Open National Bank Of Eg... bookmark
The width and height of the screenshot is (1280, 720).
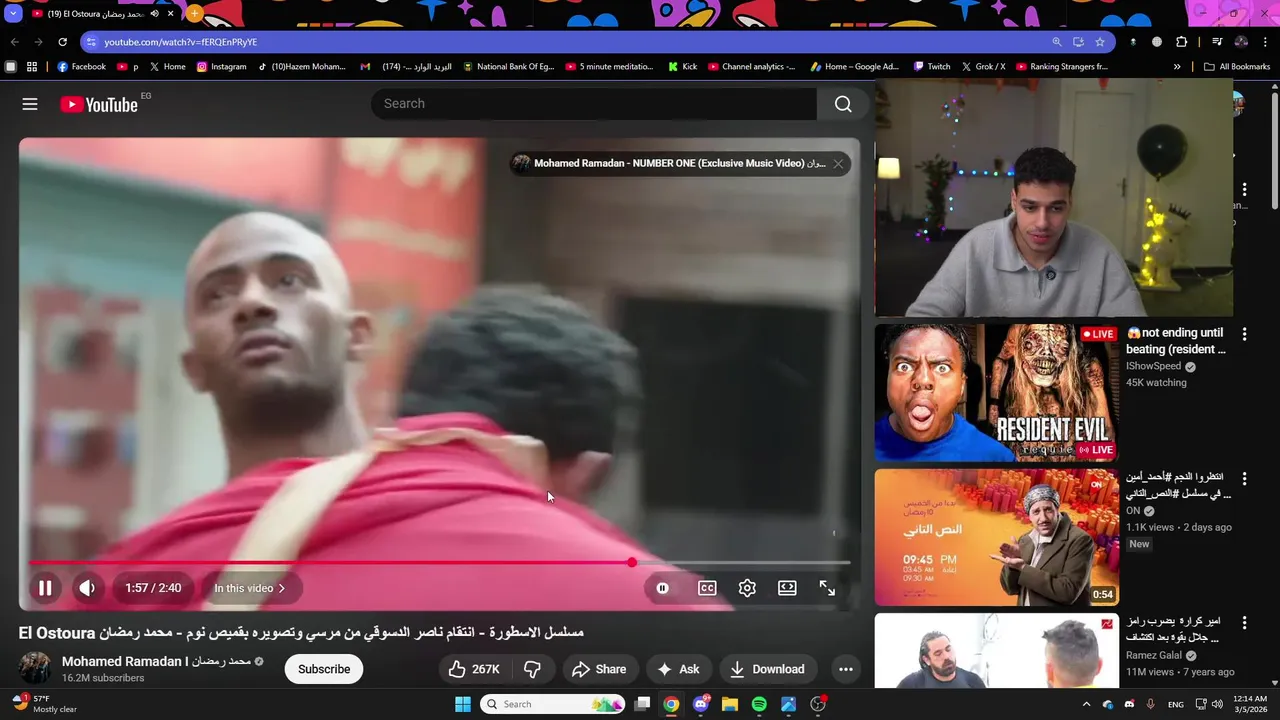click(x=508, y=67)
